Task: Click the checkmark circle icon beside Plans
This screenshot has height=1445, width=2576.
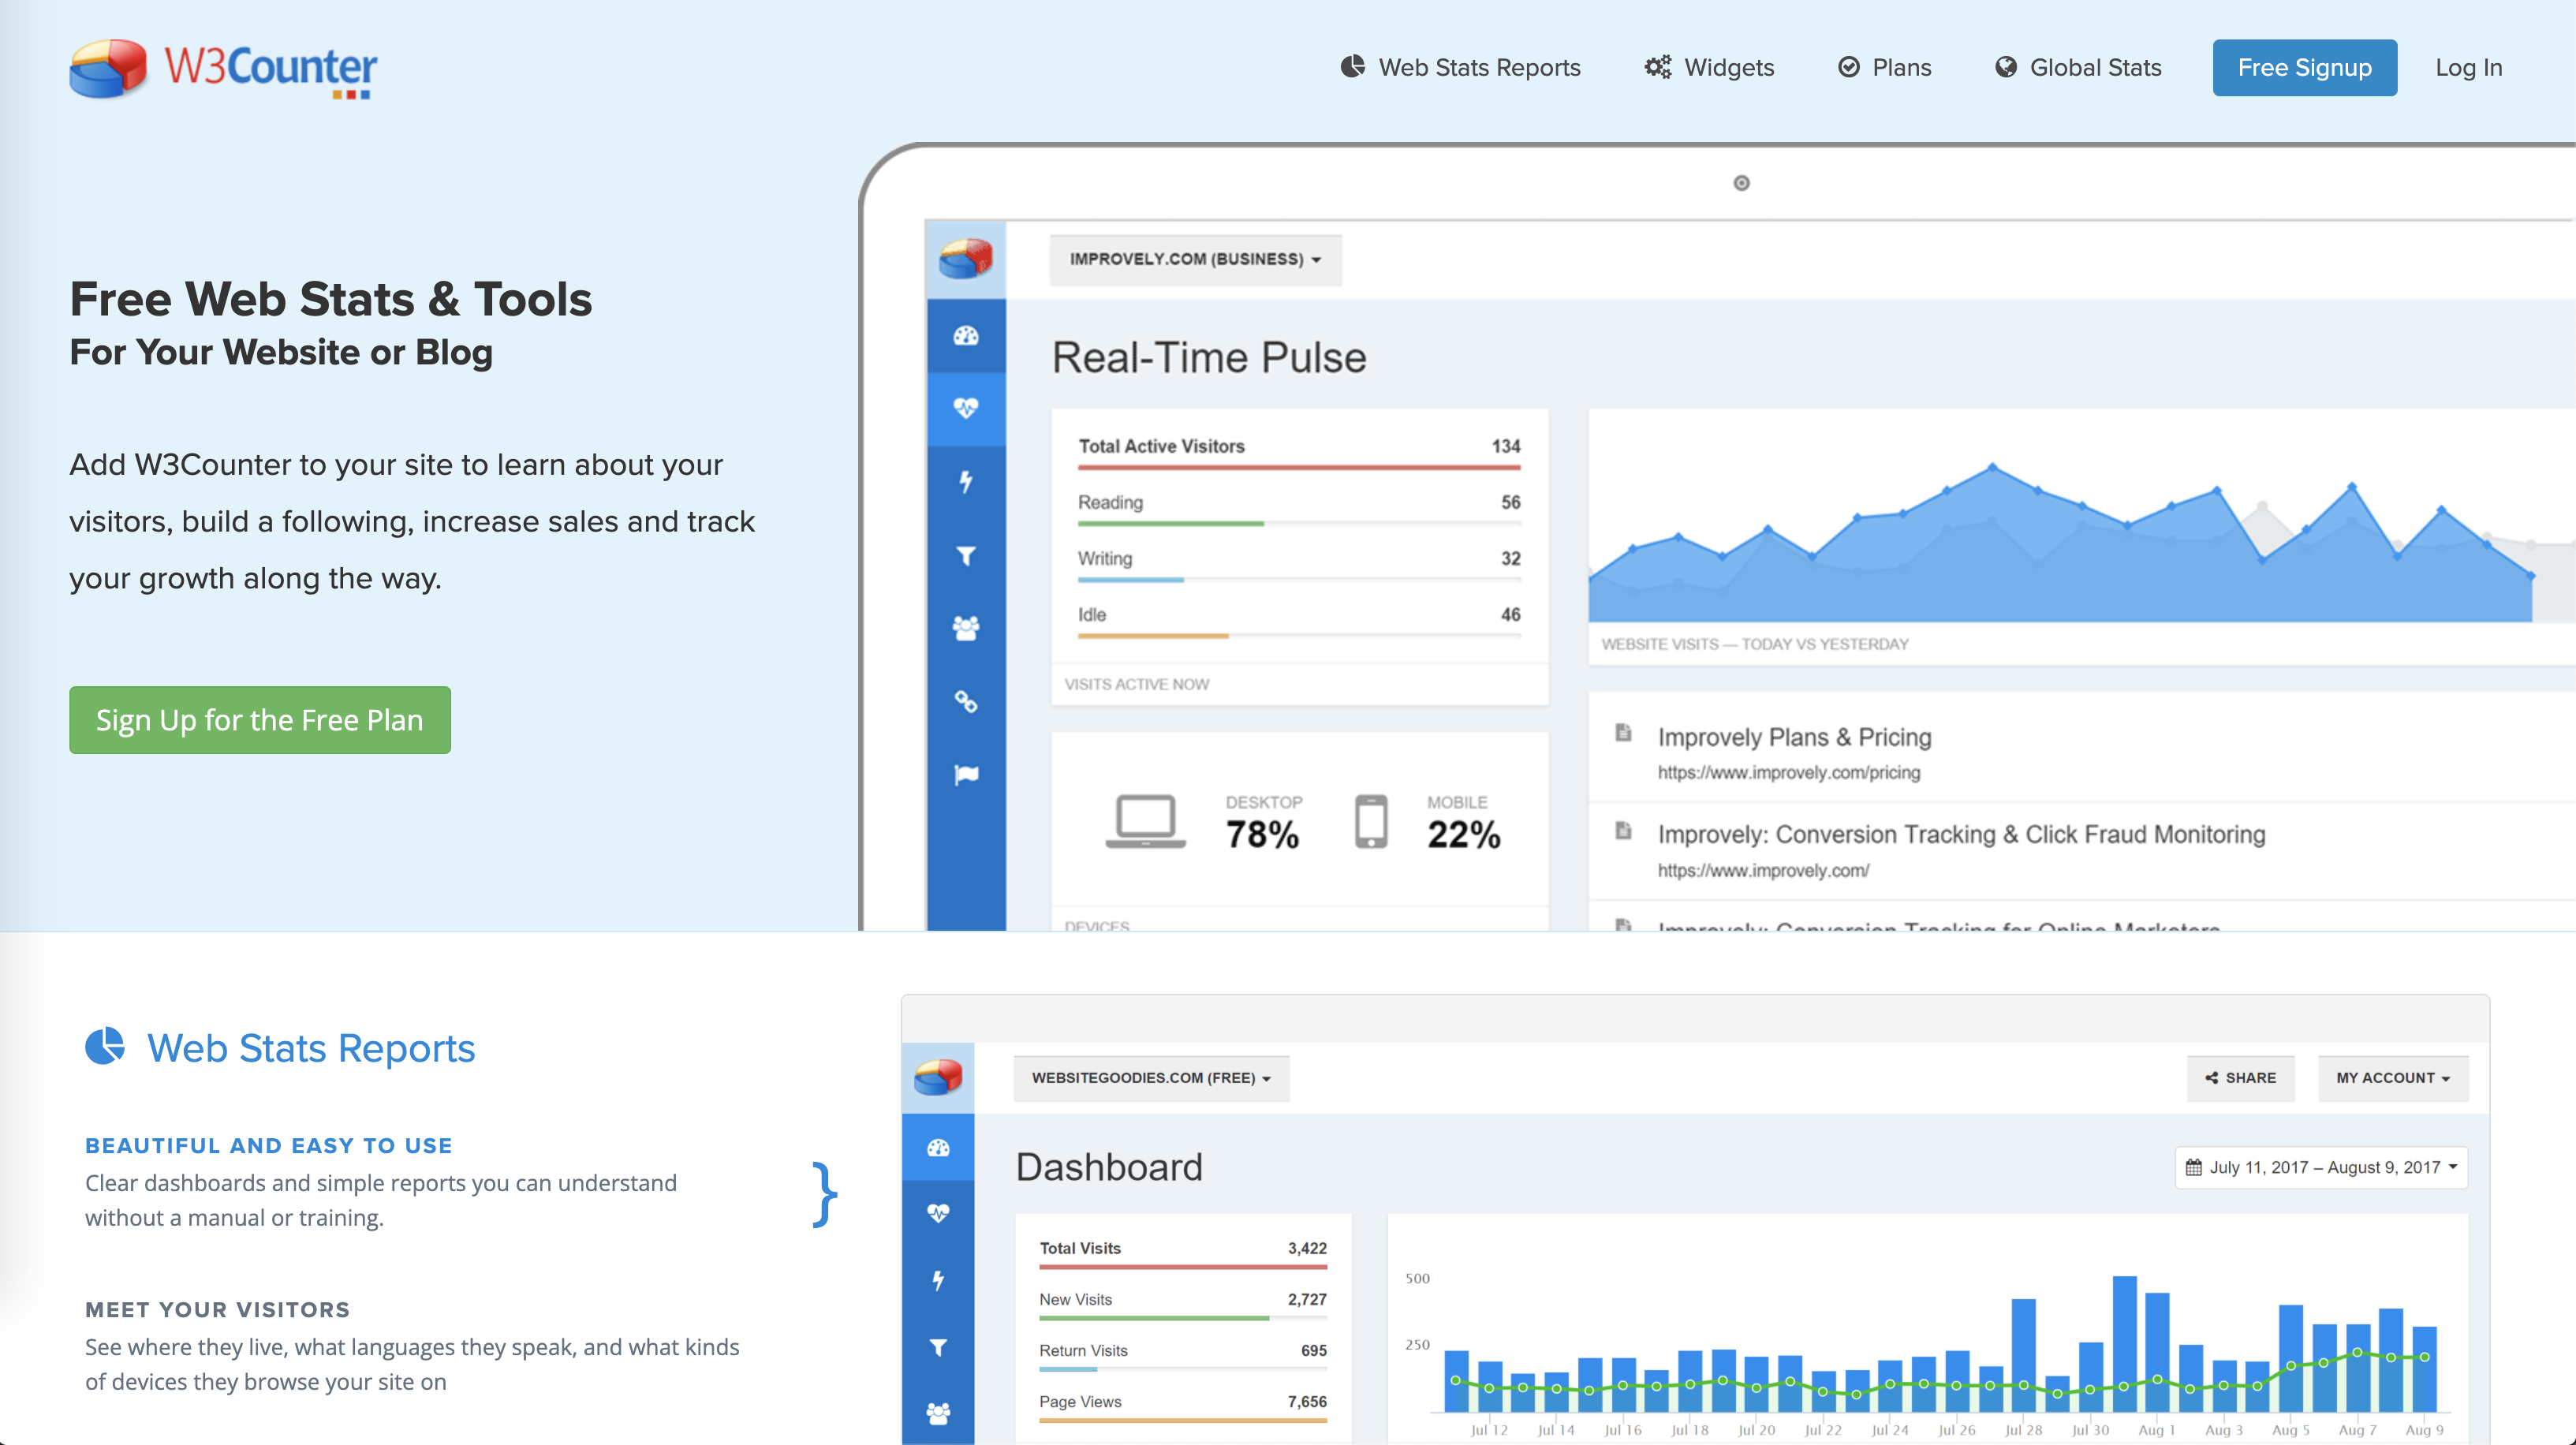Action: tap(1849, 67)
